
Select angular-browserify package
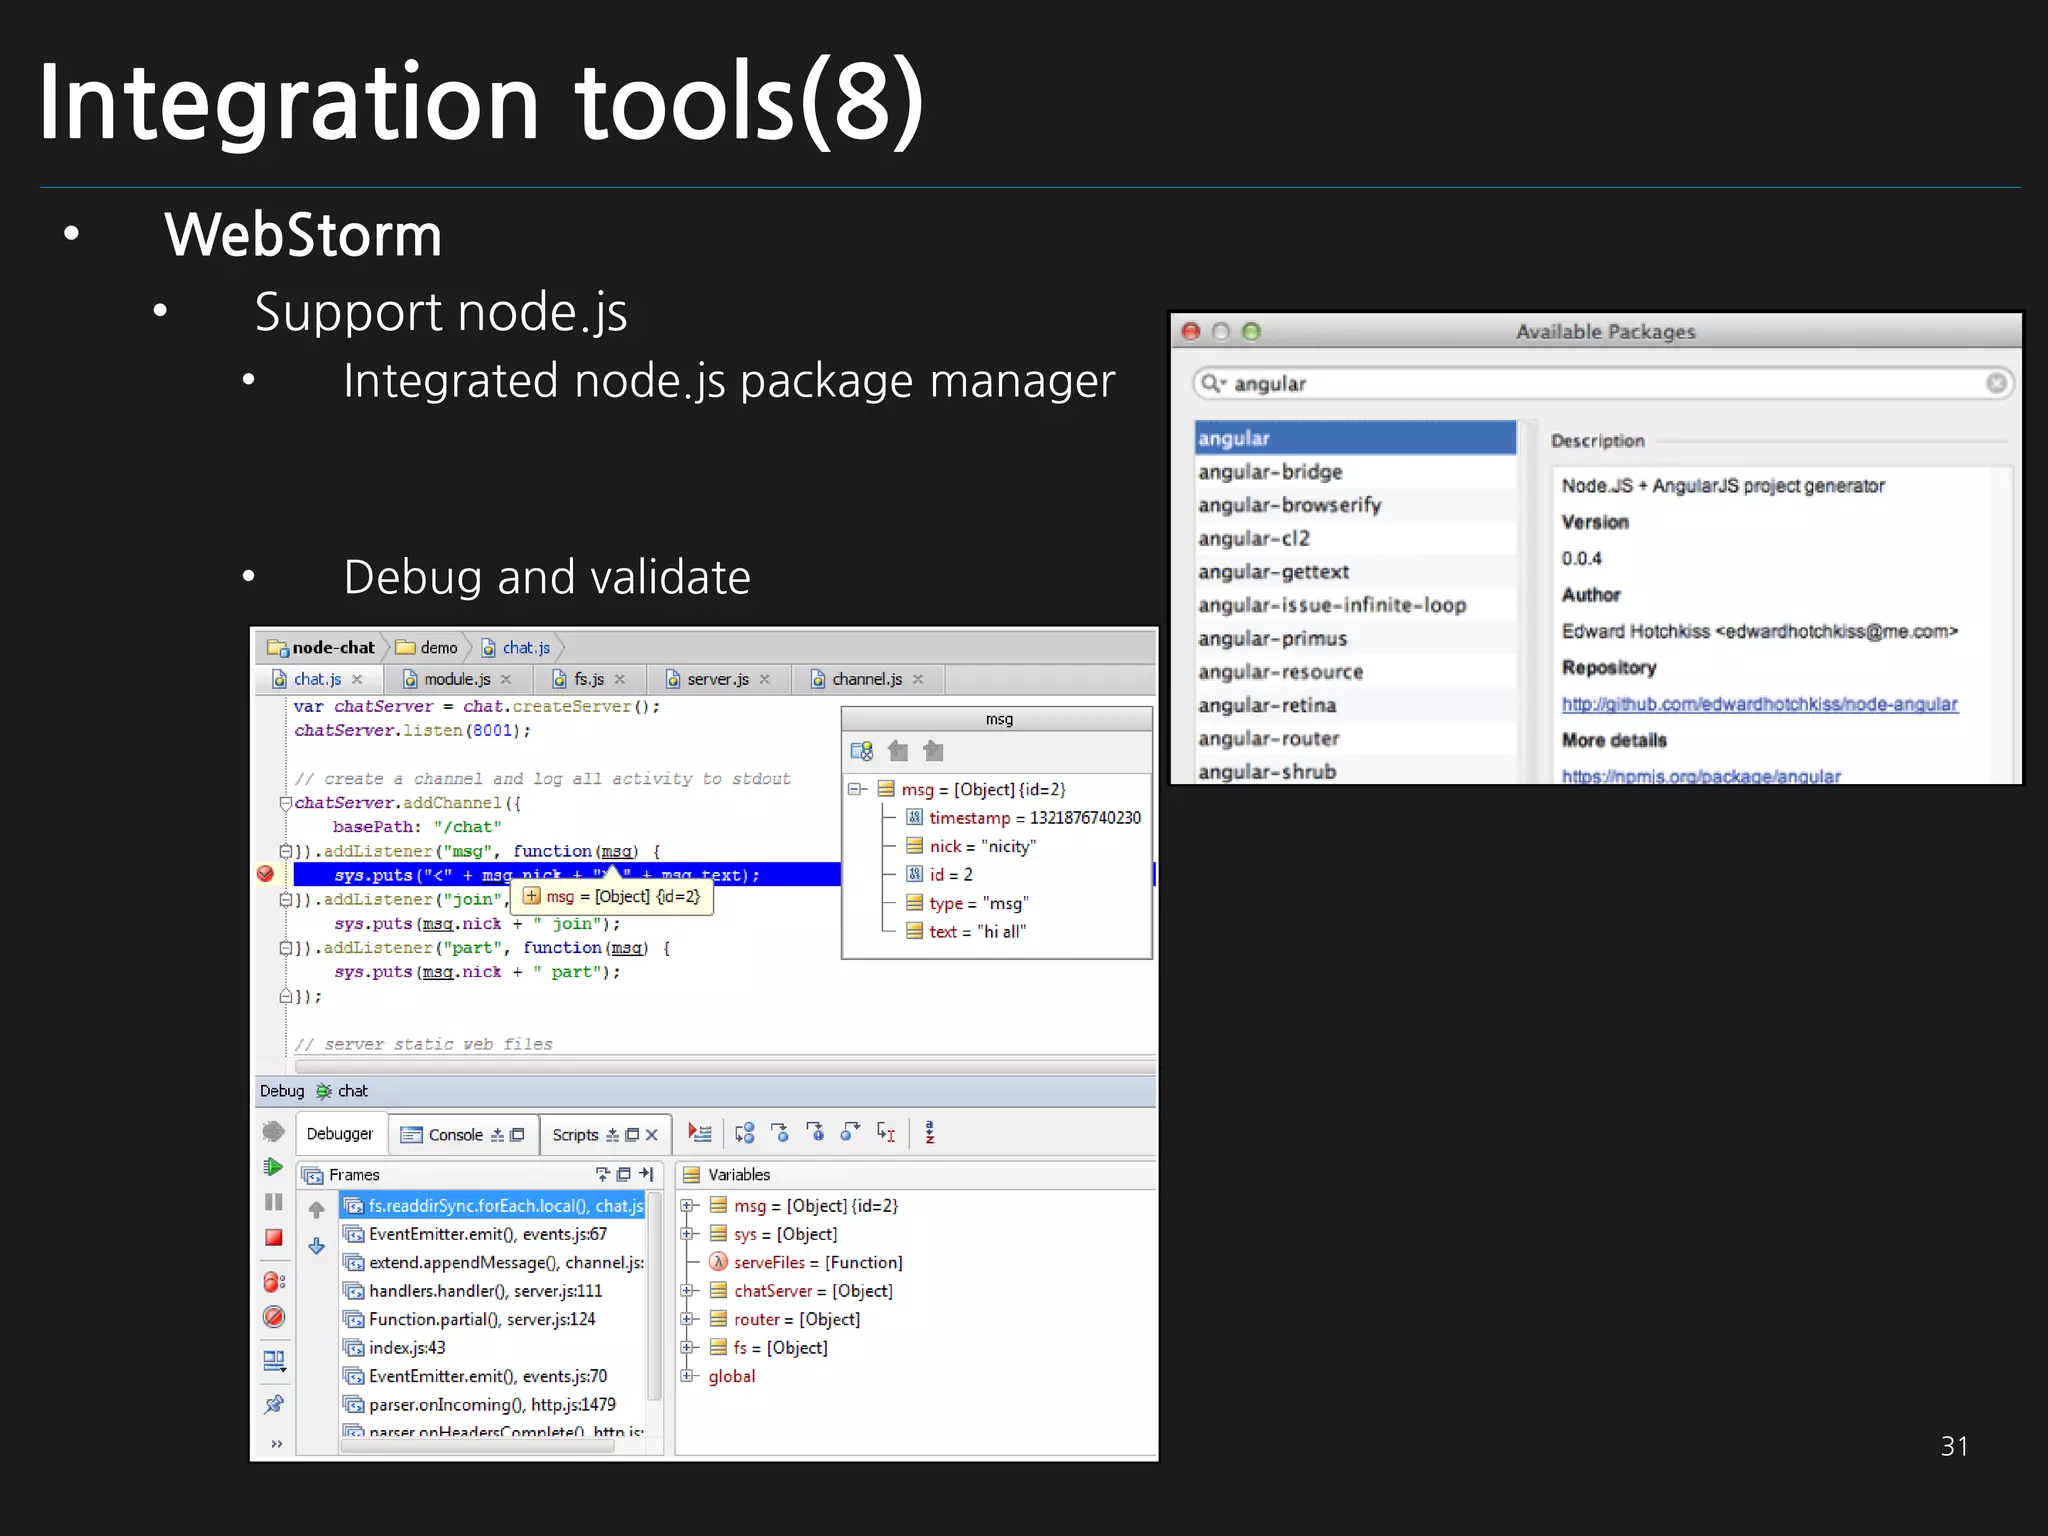1355,505
